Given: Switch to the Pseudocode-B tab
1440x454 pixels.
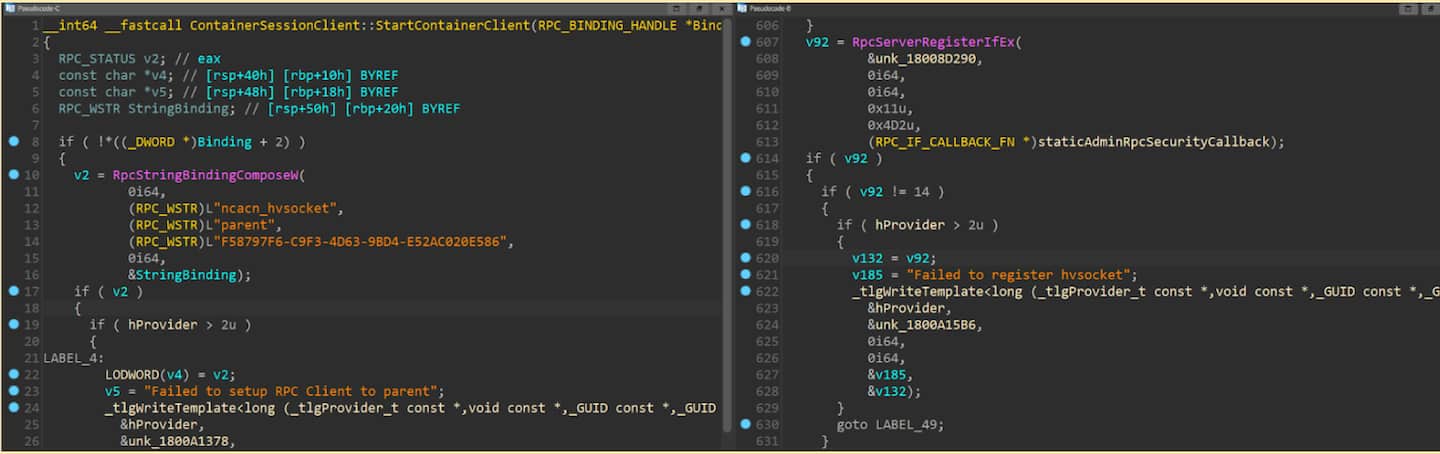Looking at the screenshot, I should click(770, 8).
